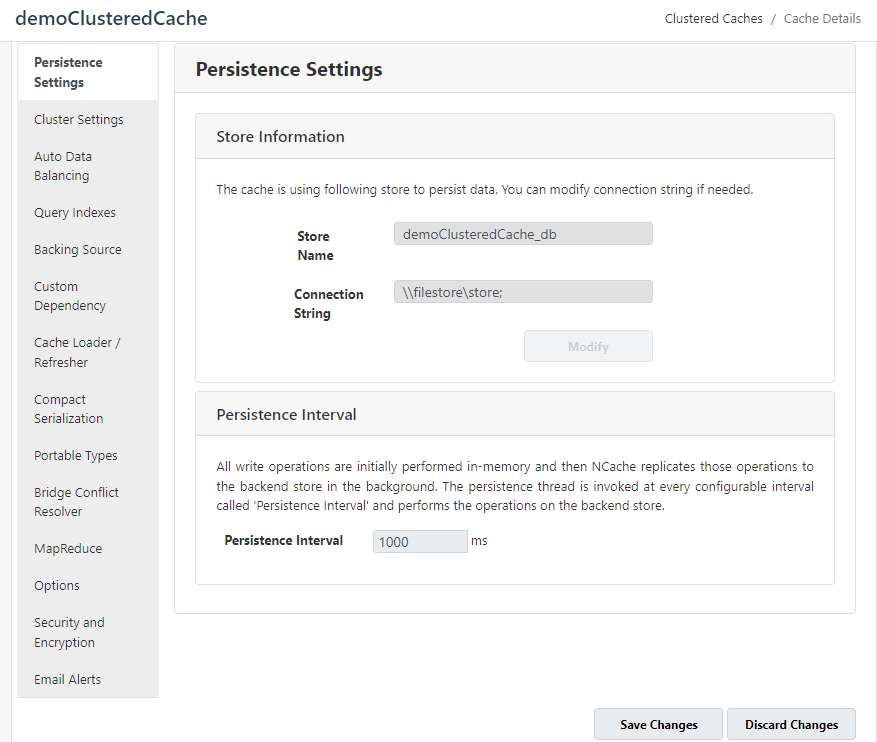Click the 'Store Name' field label

click(x=315, y=245)
